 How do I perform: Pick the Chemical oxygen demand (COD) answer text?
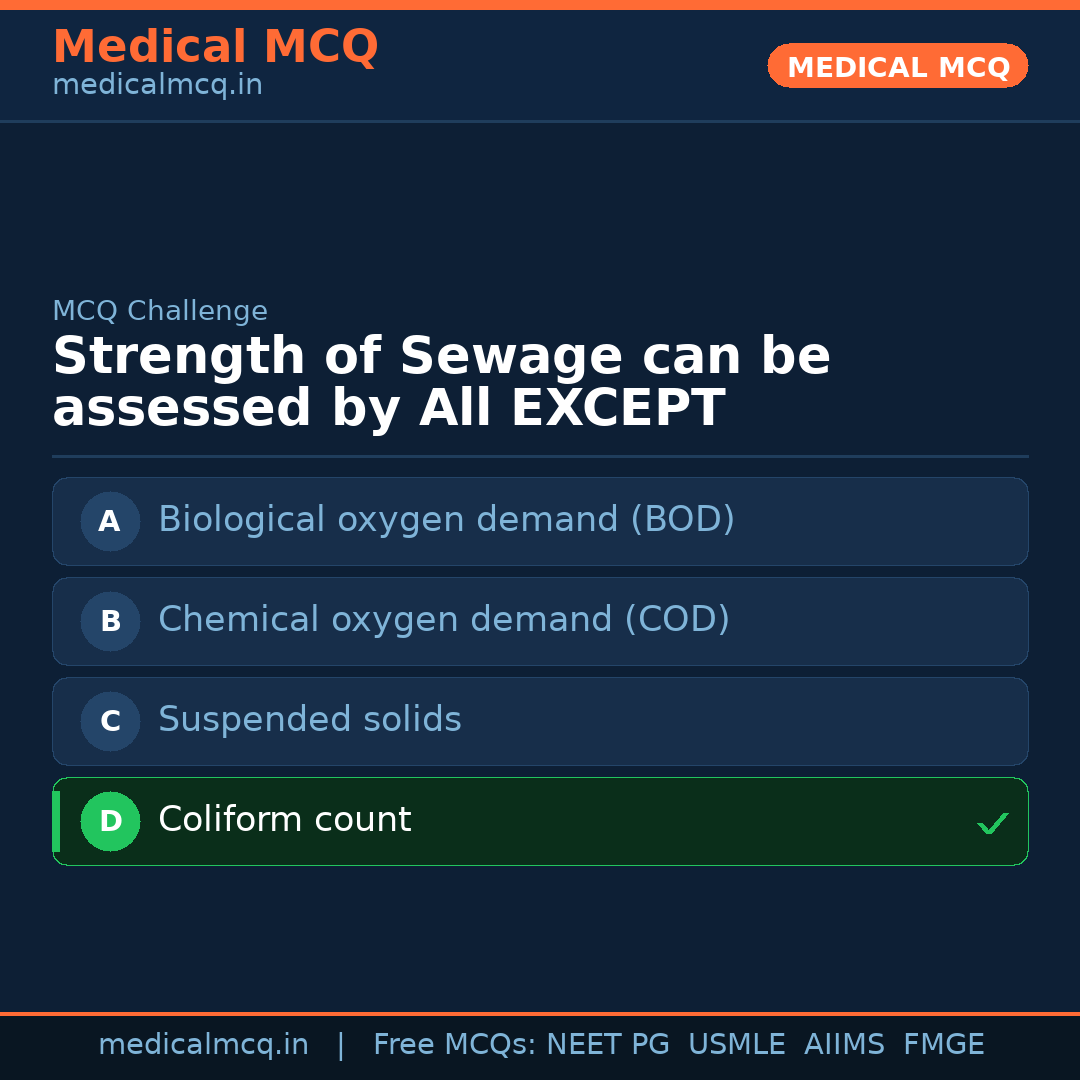tap(443, 620)
